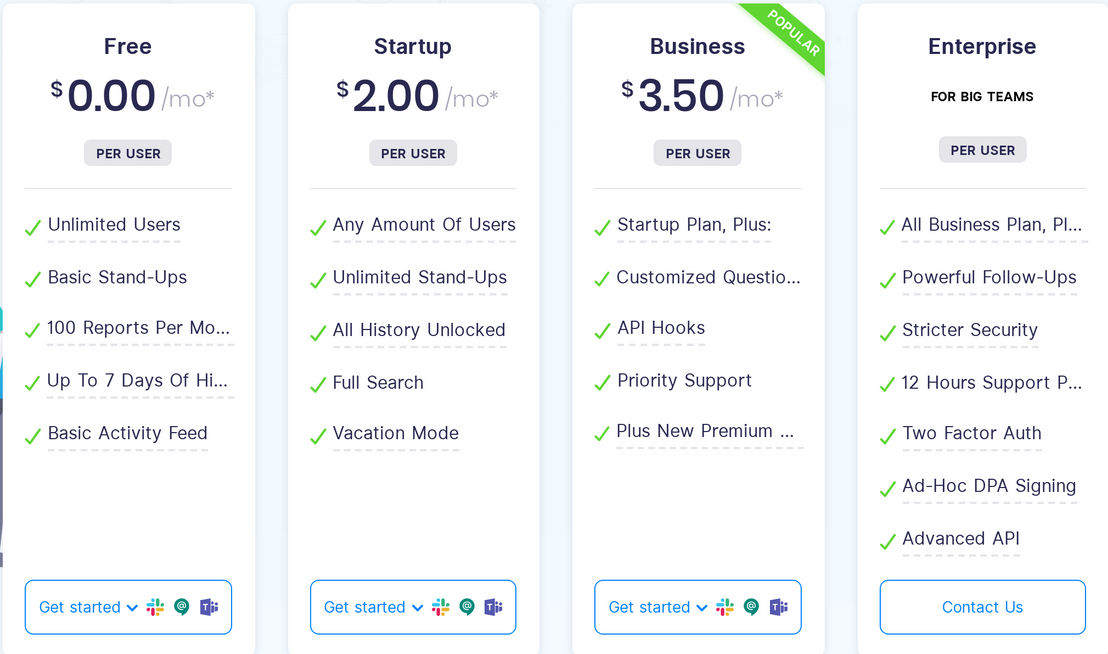Screen dimensions: 1108x654
Task: Click 'Two Factor Auth' feature in Enterprise
Action: click(x=972, y=433)
